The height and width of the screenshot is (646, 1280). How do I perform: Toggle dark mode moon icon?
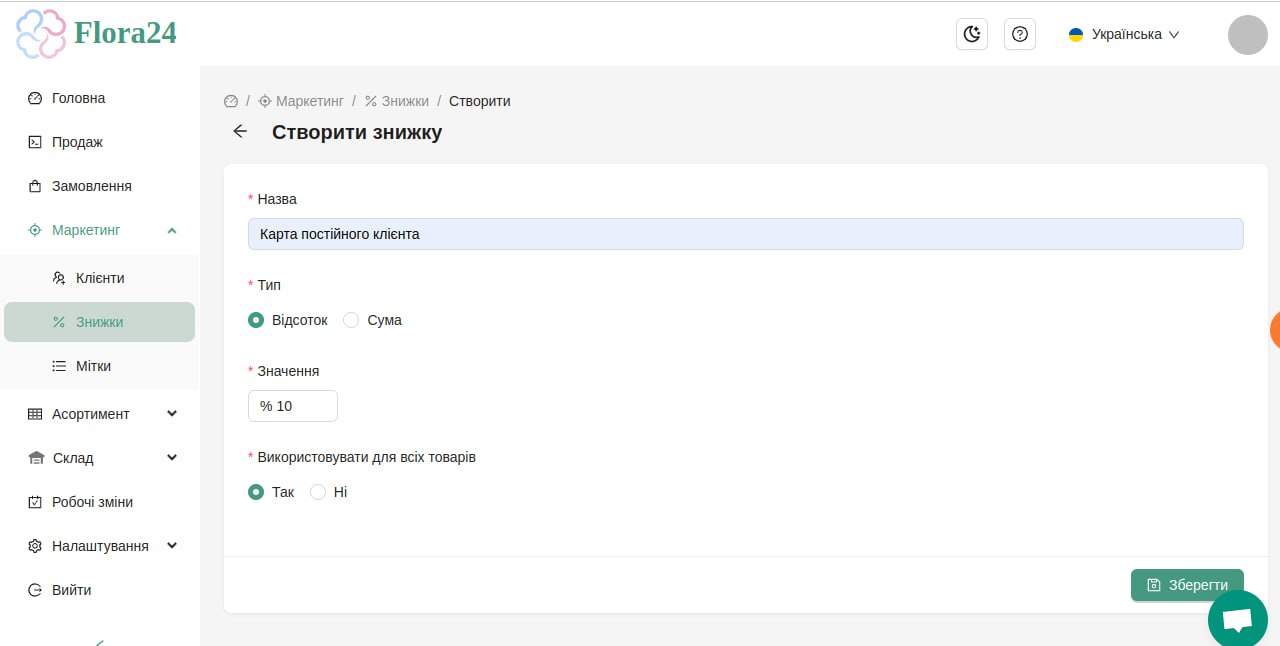(x=972, y=34)
